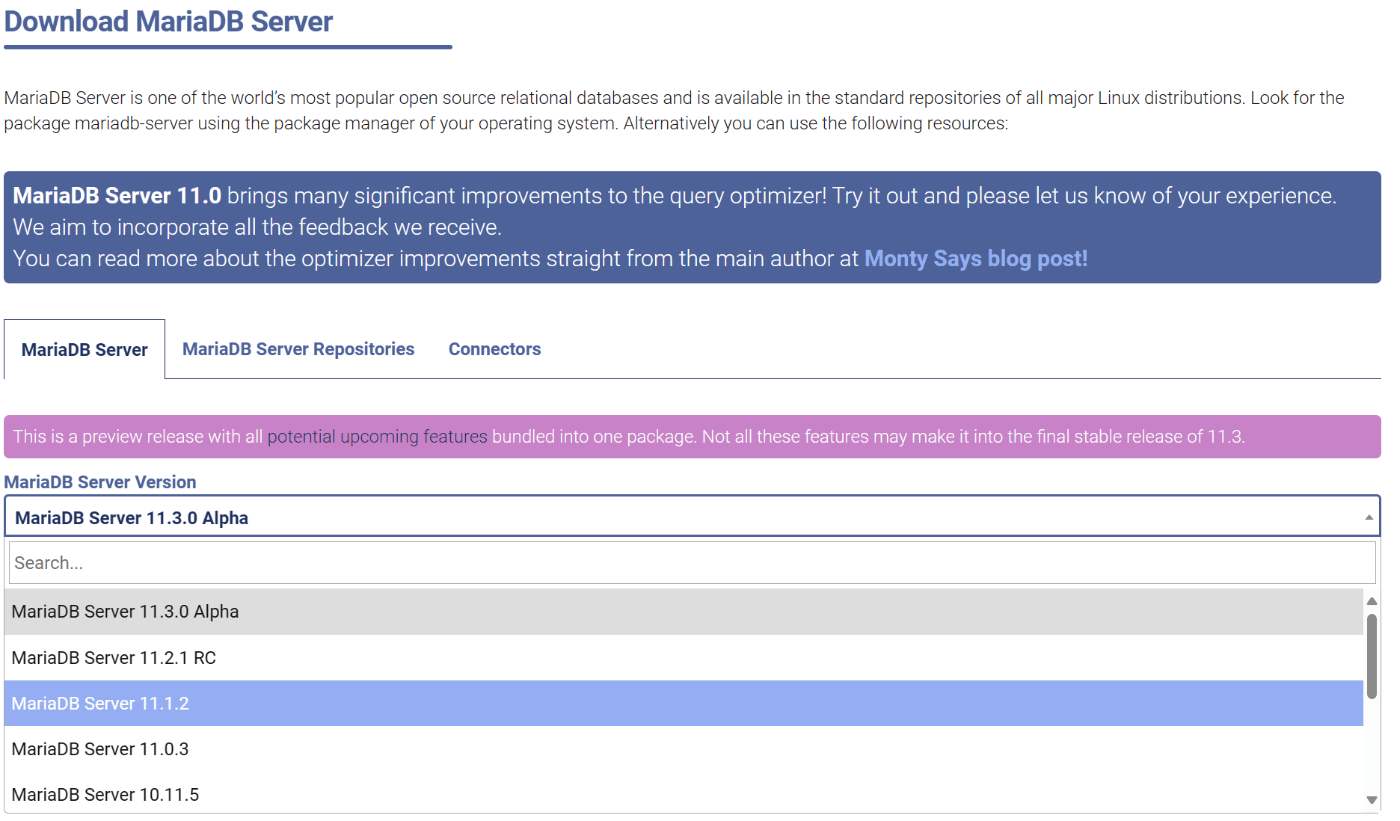
Task: Select MariaDB Server 11.3.0 Alpha option
Action: tap(684, 612)
